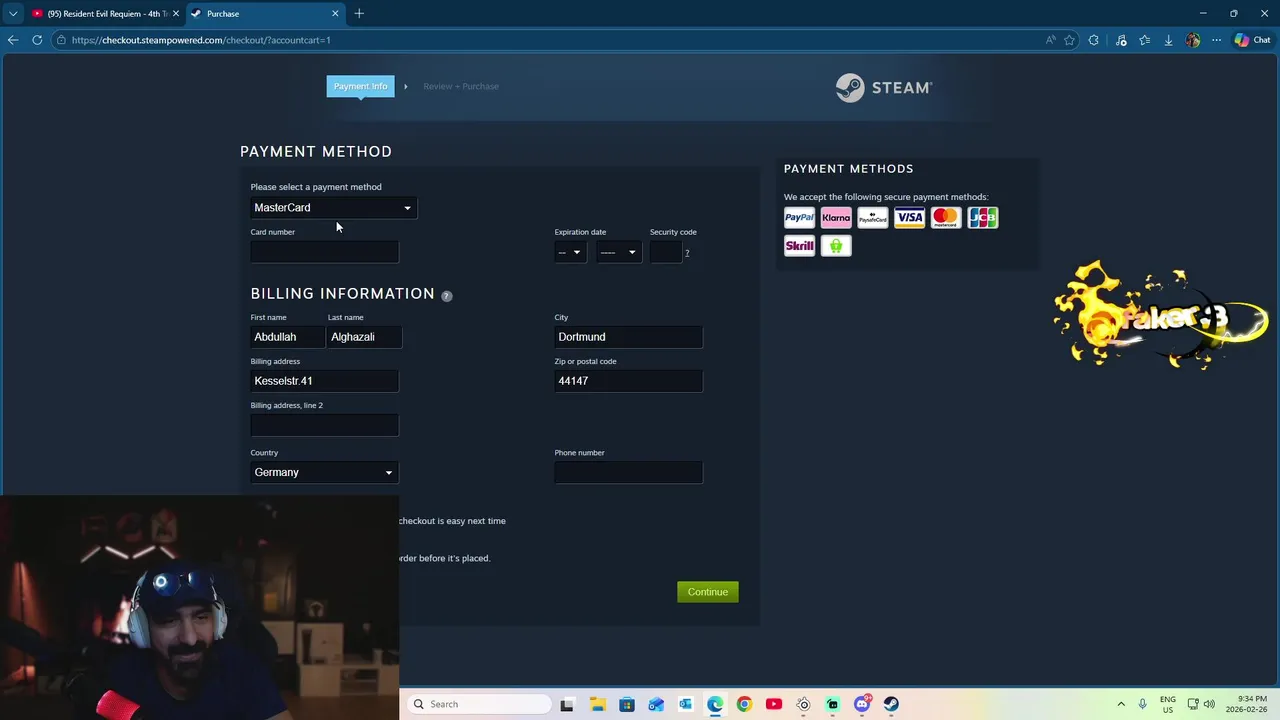This screenshot has height=720, width=1280.
Task: Open Microsoft Edge from taskbar
Action: pos(715,704)
